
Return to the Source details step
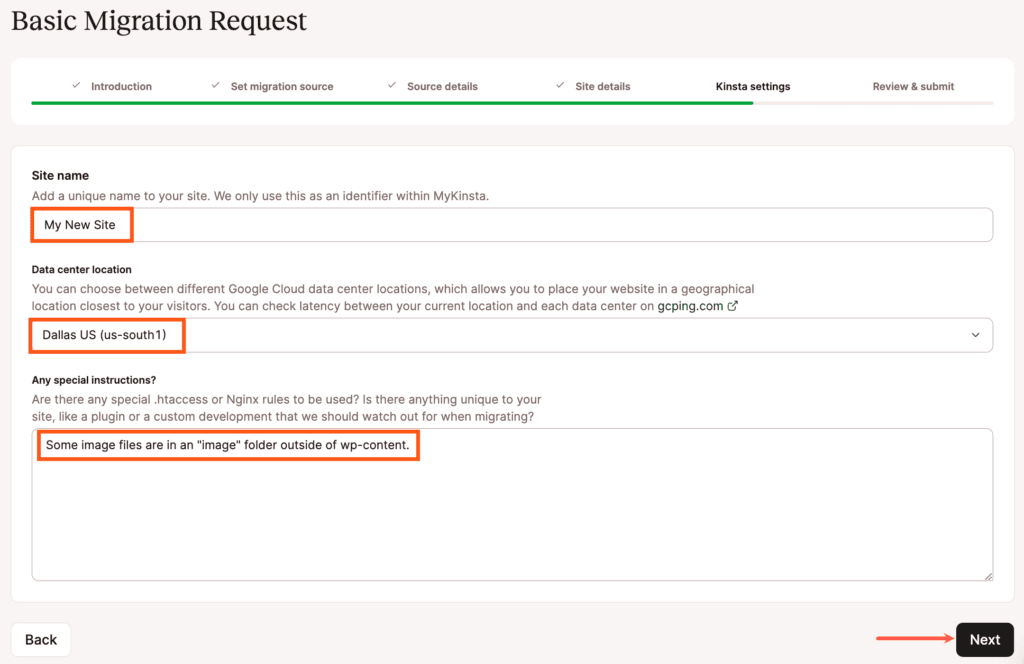(442, 86)
